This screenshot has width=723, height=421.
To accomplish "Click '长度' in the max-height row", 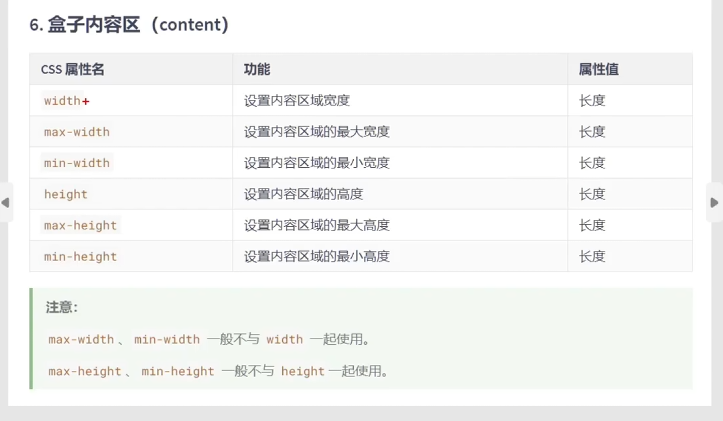I will click(x=592, y=225).
